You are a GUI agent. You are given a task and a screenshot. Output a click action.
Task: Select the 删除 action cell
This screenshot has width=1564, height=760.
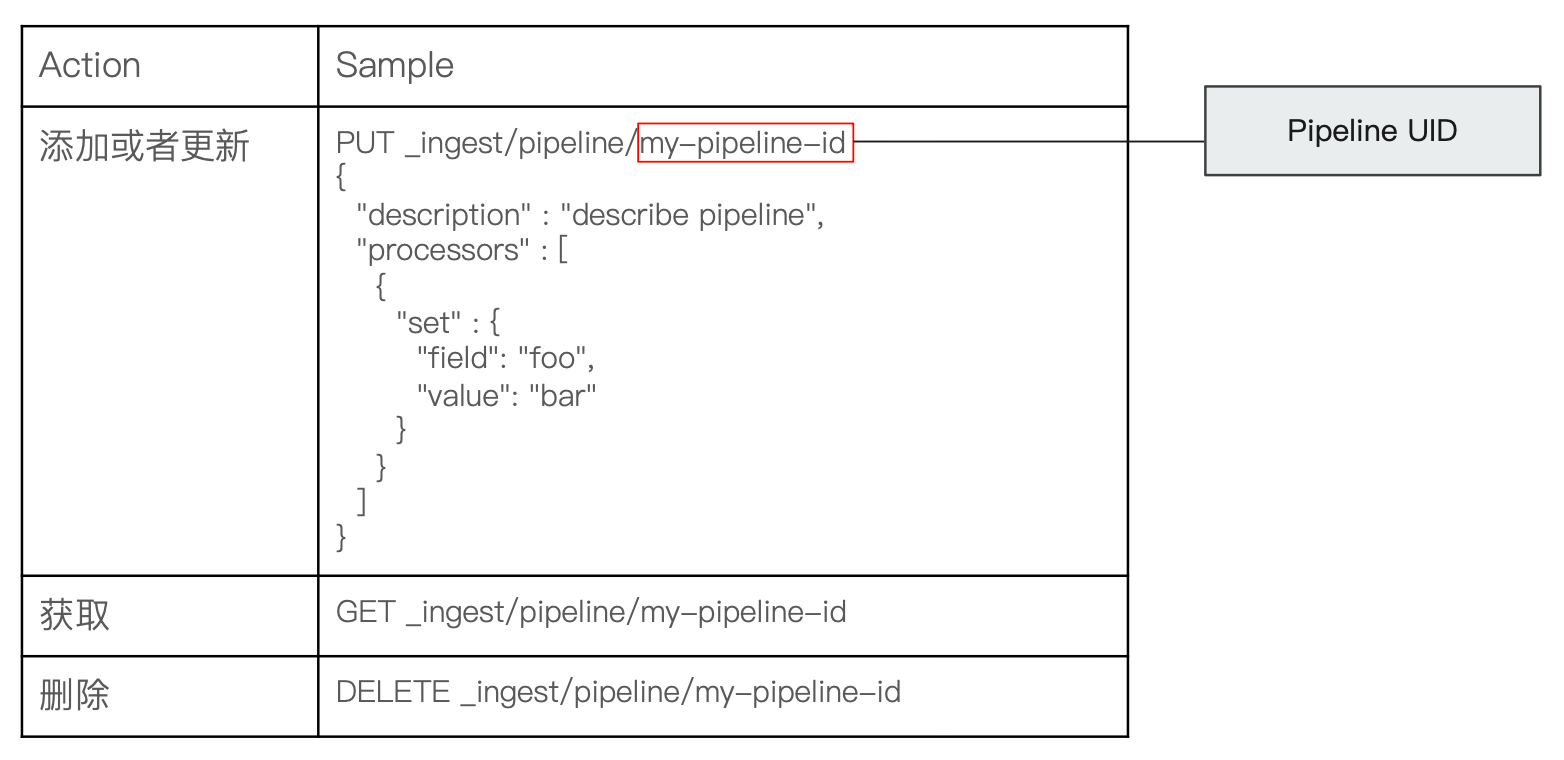[75, 695]
